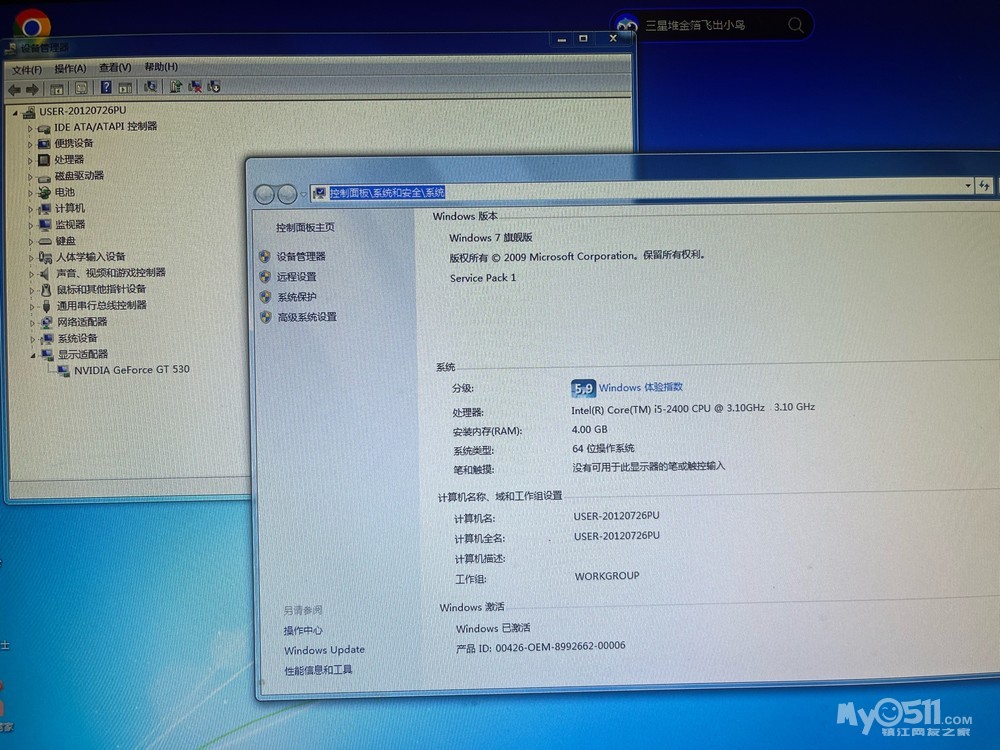
Task: Click the Windows 体验指数 link
Action: coord(641,388)
